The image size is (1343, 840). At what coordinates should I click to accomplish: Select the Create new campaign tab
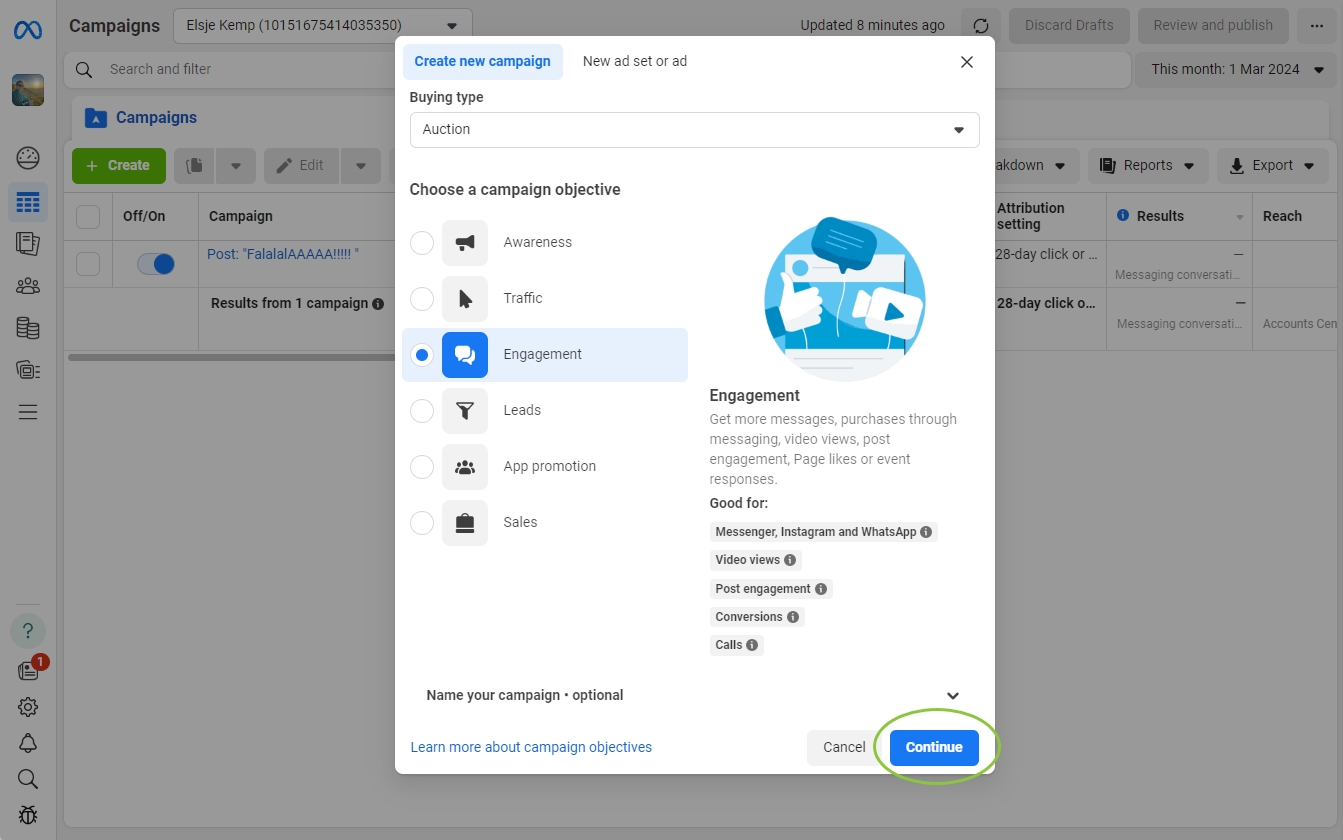coord(482,62)
